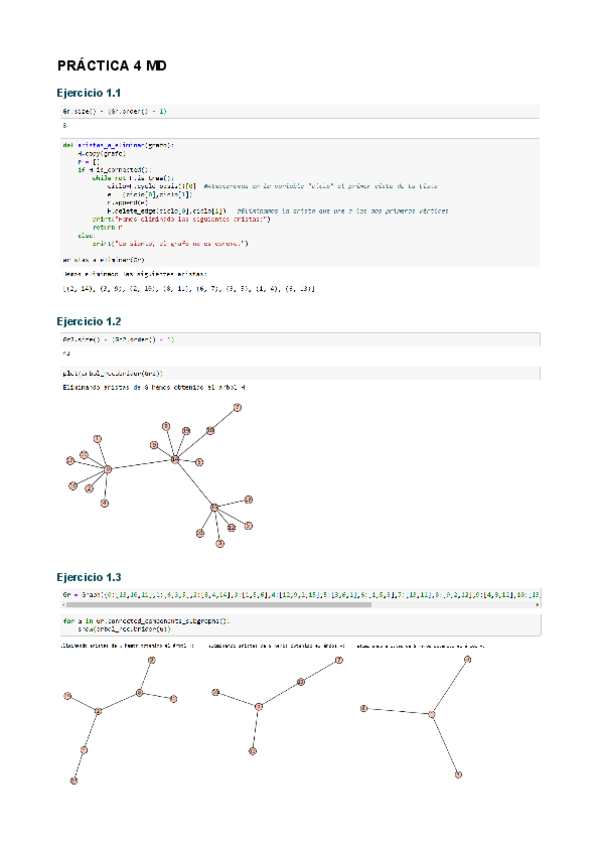Click the plot(arbol_recubridor(Gr2)) code cell

[300, 372]
